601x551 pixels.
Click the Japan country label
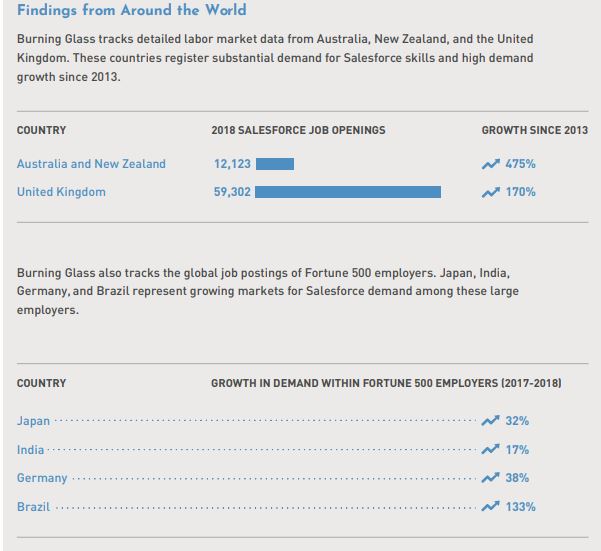tap(33, 421)
